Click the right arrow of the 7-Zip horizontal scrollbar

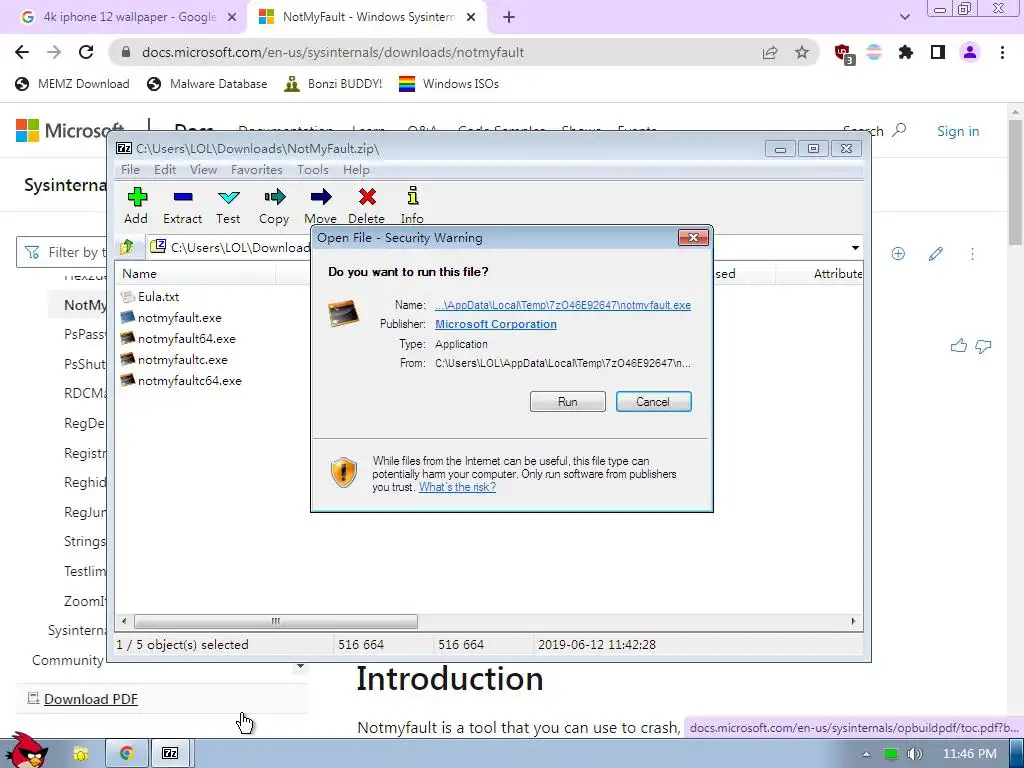pyautogui.click(x=853, y=621)
